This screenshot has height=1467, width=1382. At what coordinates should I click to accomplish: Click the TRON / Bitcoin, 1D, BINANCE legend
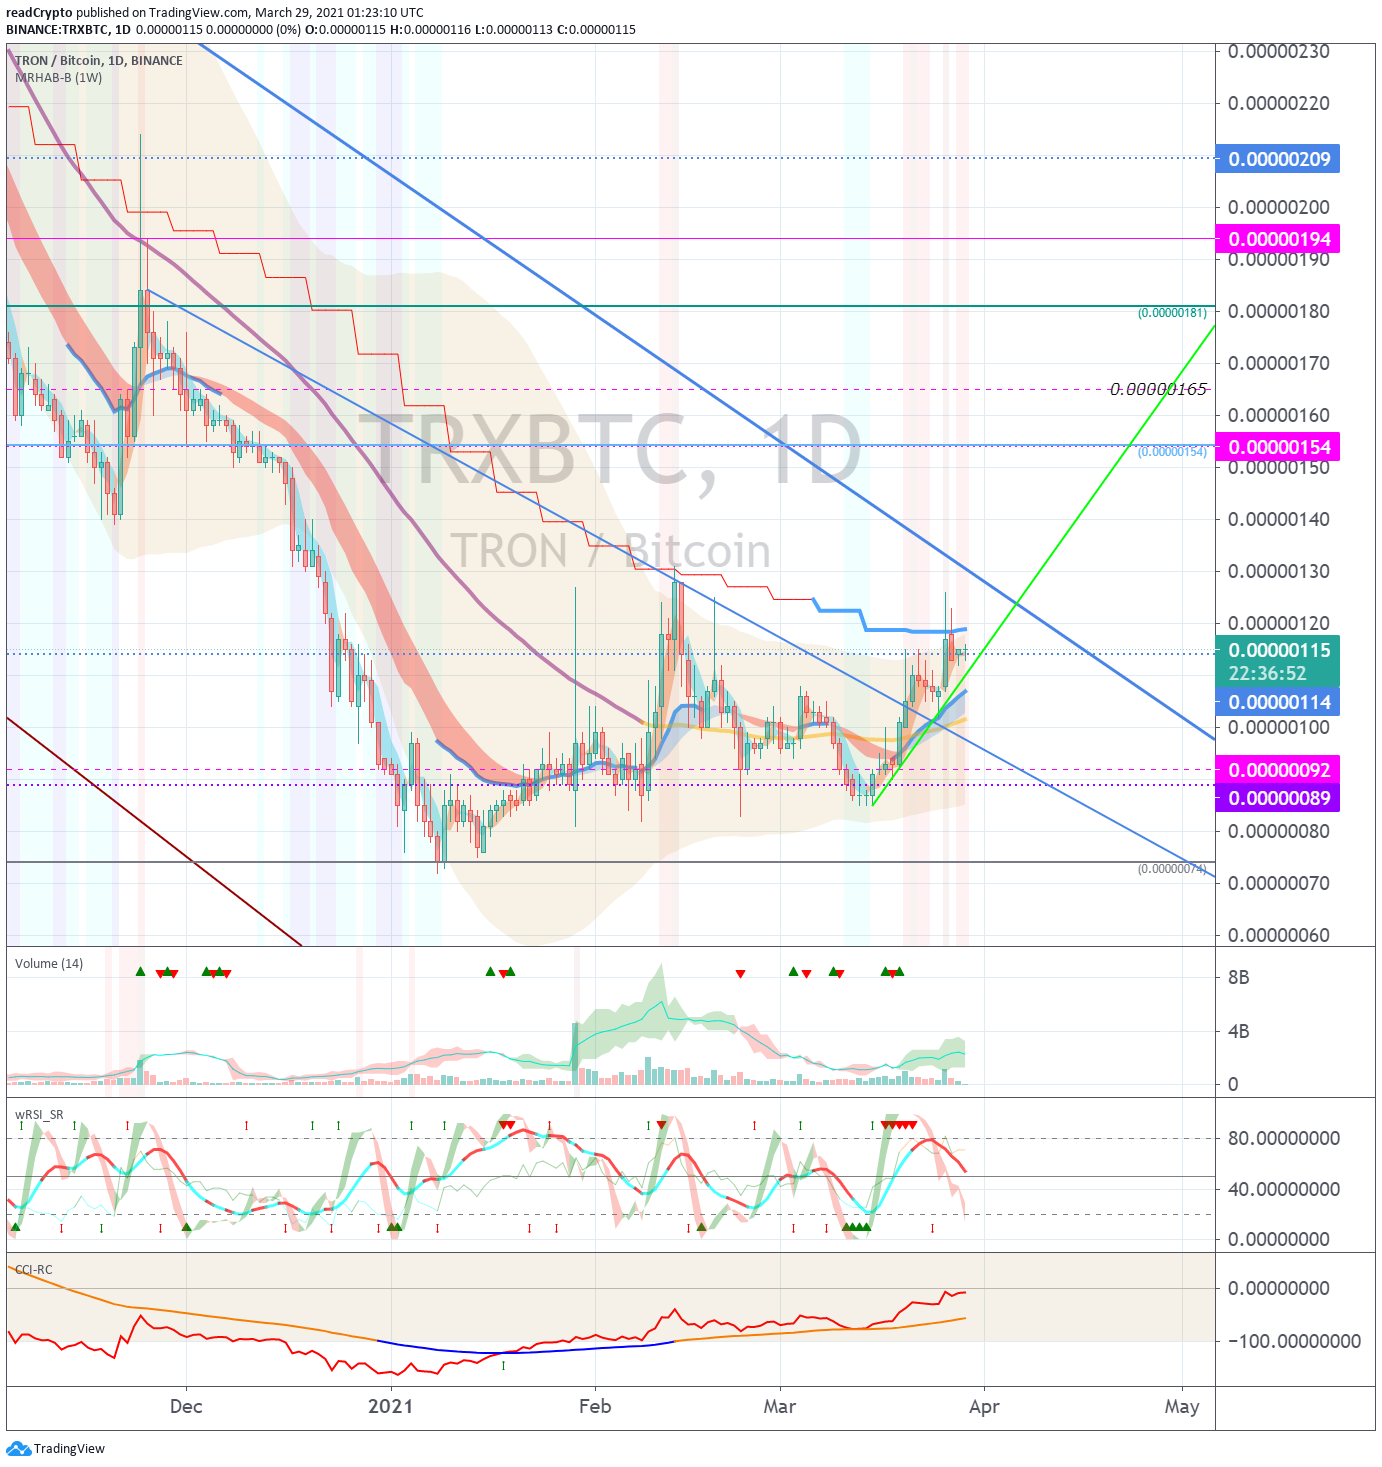tap(99, 60)
